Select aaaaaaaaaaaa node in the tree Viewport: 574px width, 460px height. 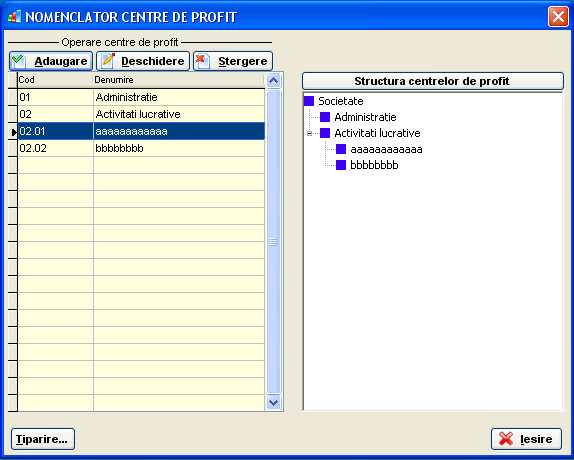click(387, 149)
